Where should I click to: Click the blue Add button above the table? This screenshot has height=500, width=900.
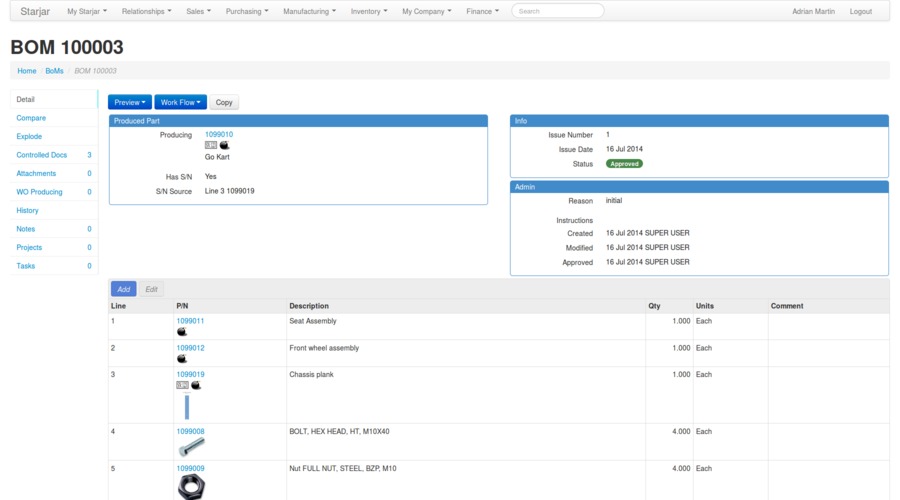[123, 289]
